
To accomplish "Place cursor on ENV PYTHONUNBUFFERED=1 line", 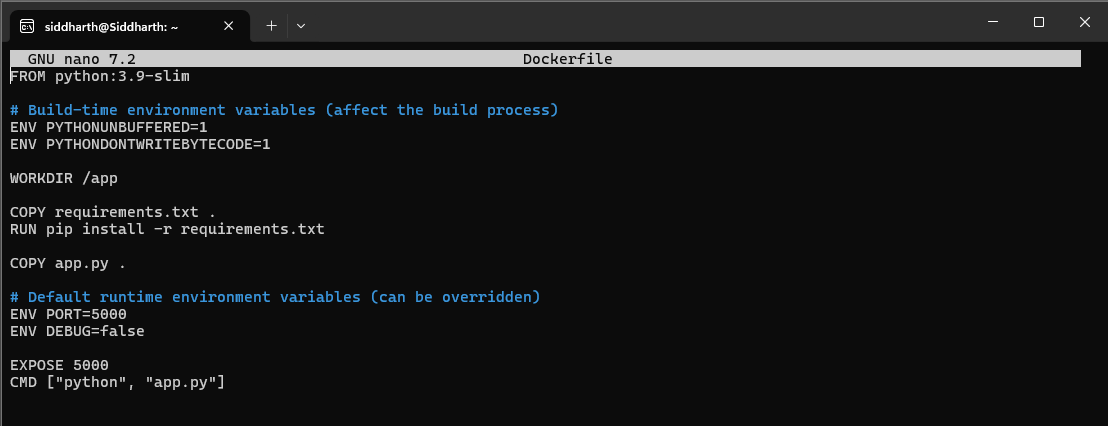I will tap(109, 127).
